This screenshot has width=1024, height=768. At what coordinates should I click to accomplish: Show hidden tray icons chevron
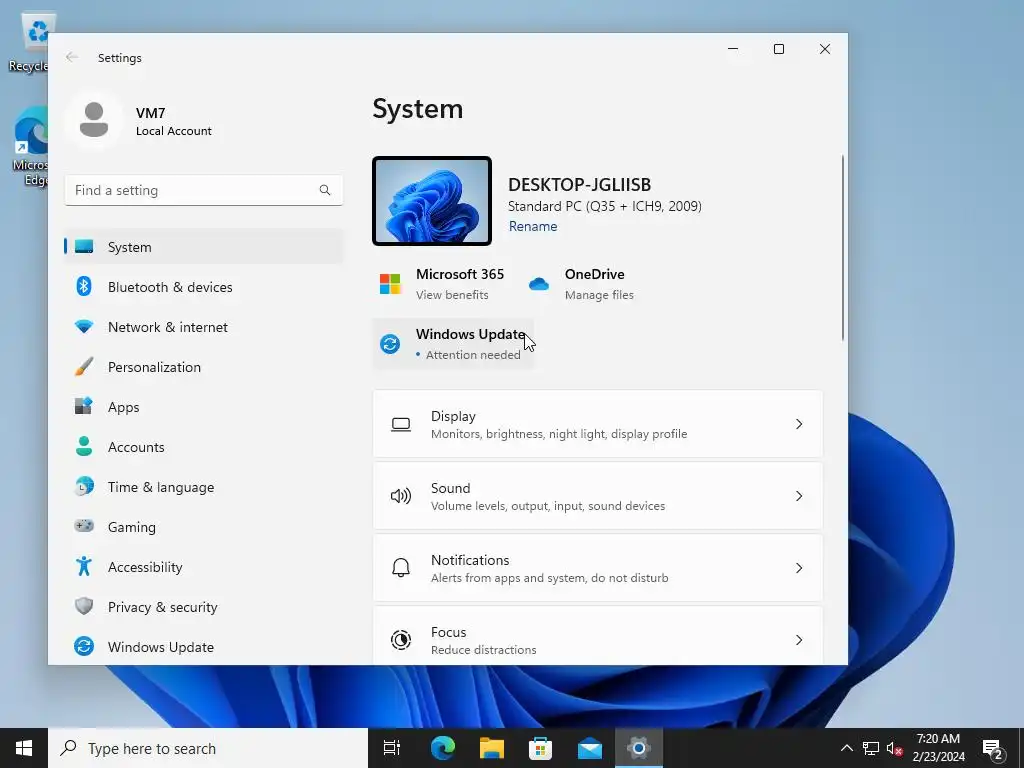pos(846,748)
